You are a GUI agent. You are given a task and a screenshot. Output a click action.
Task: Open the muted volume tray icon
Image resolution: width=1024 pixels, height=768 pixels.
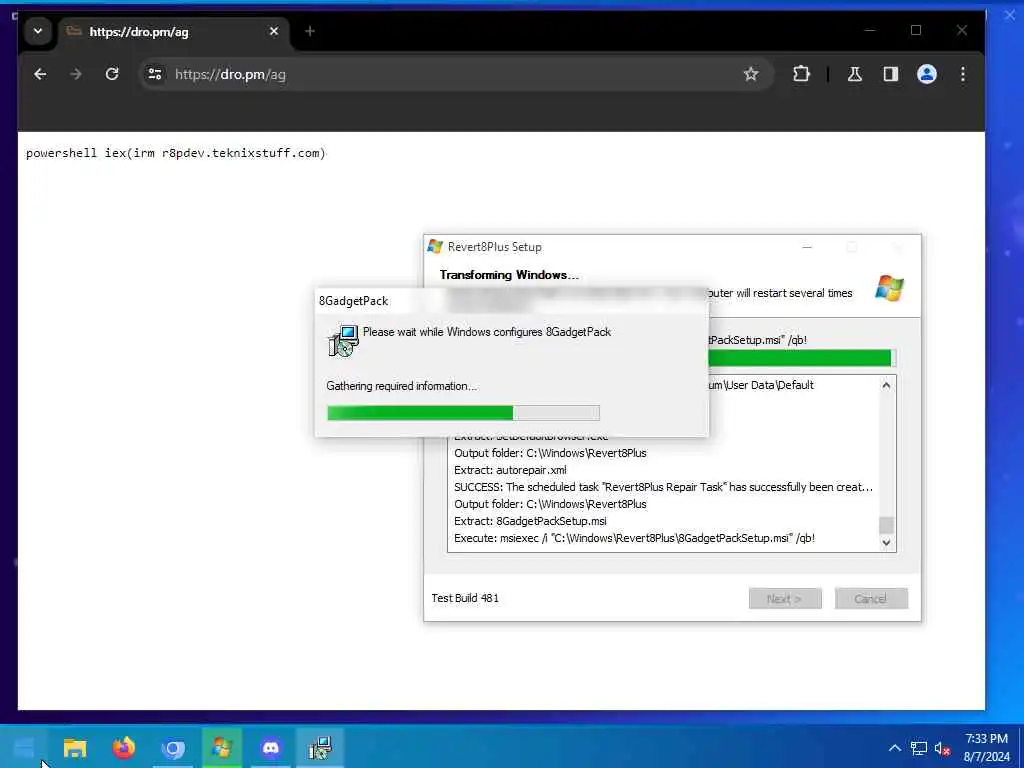pyautogui.click(x=942, y=748)
